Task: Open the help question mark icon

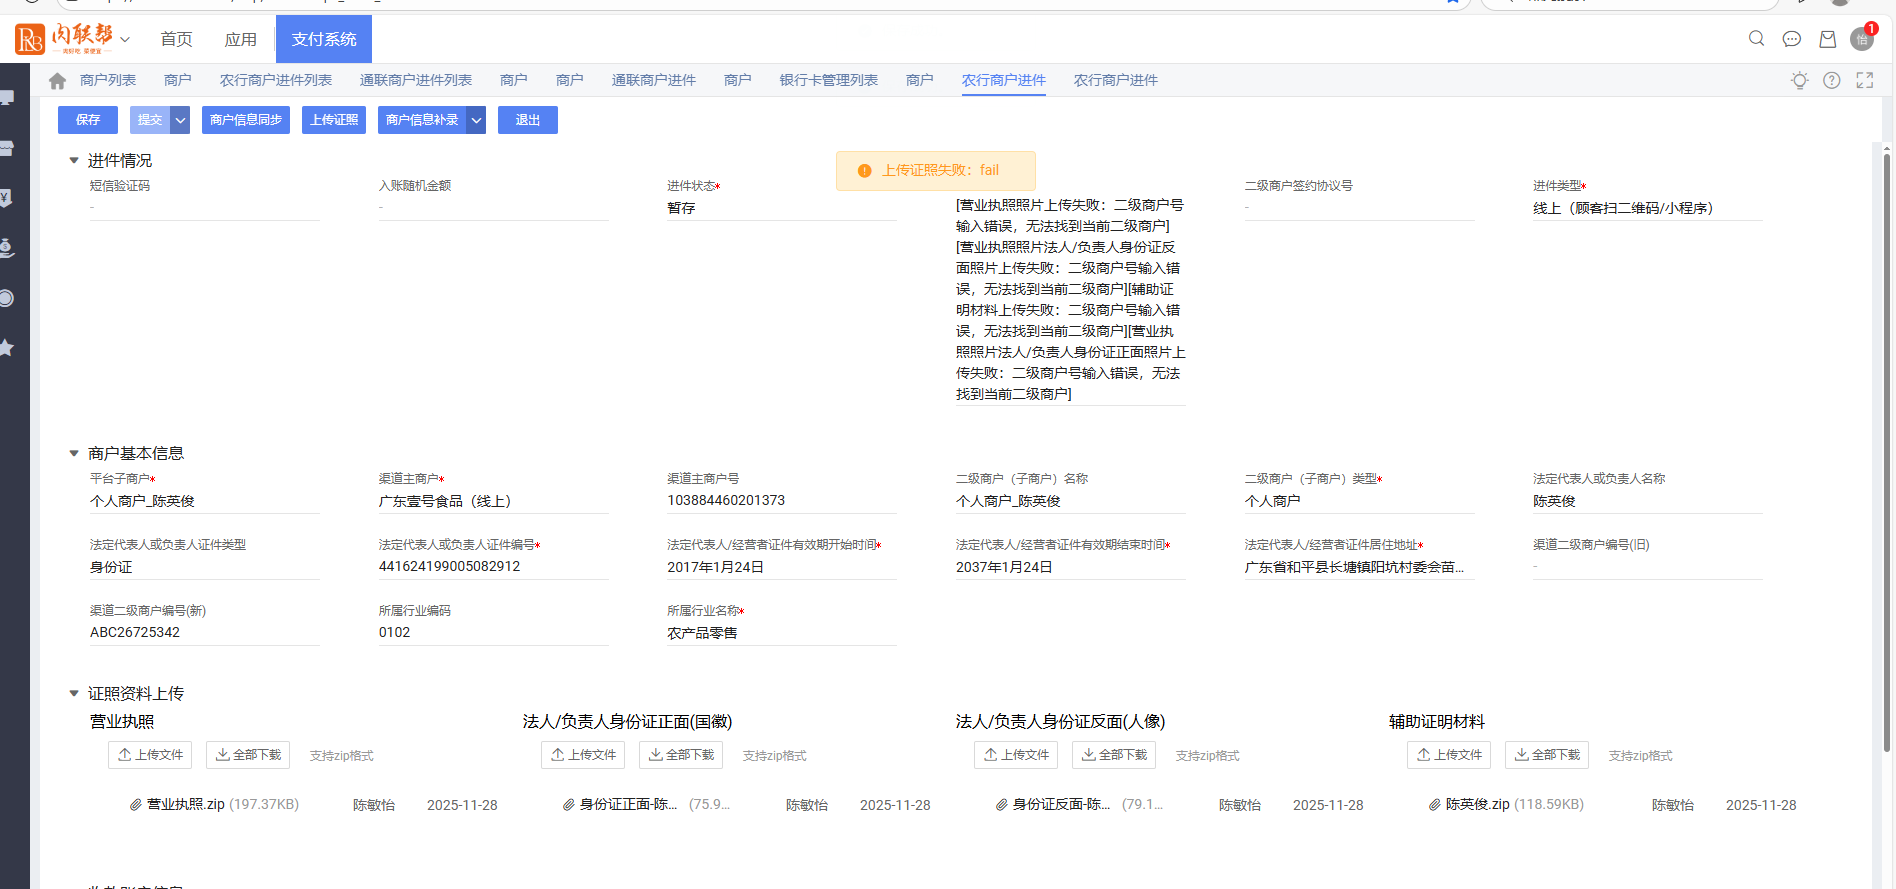Action: click(x=1831, y=81)
